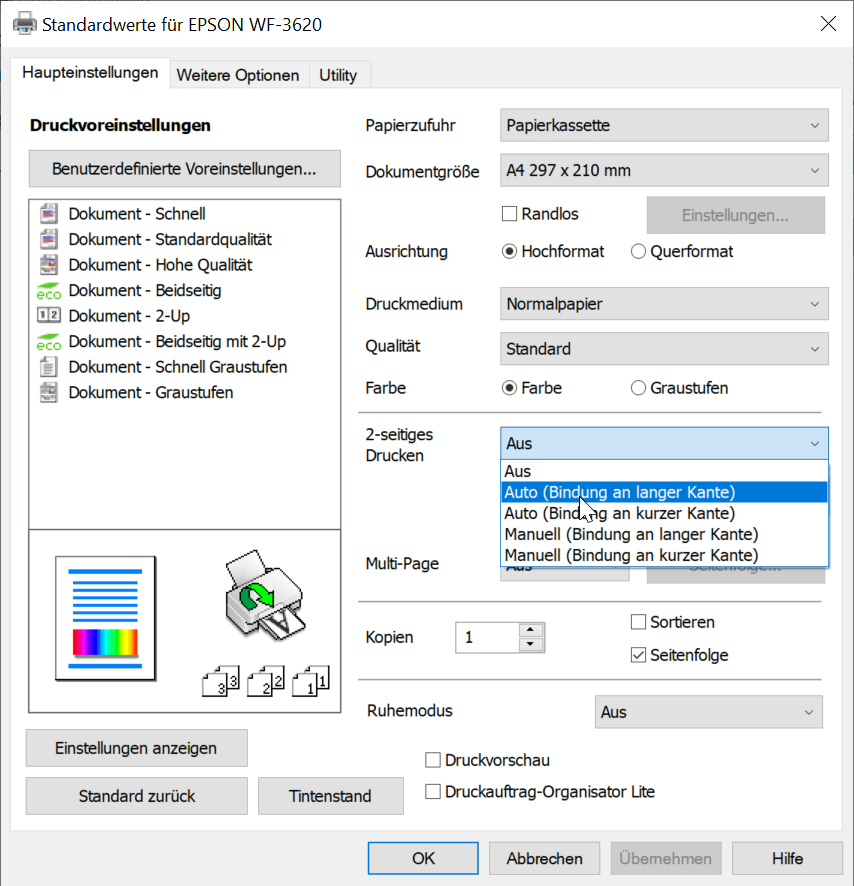The image size is (854, 886).
Task: Enable the Randlos checkbox
Action: tap(509, 214)
